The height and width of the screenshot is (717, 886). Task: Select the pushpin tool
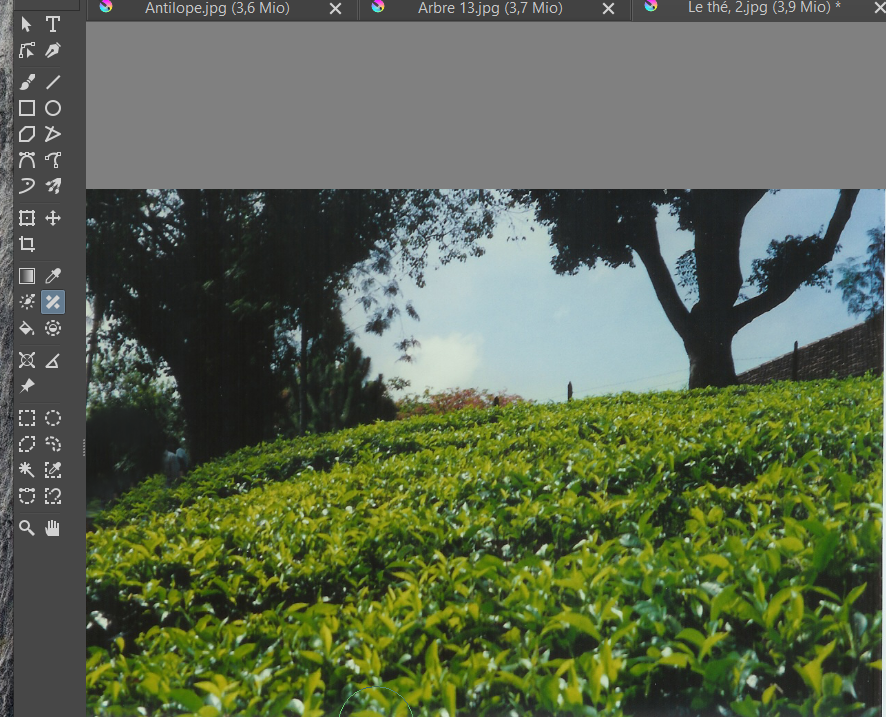pyautogui.click(x=27, y=386)
